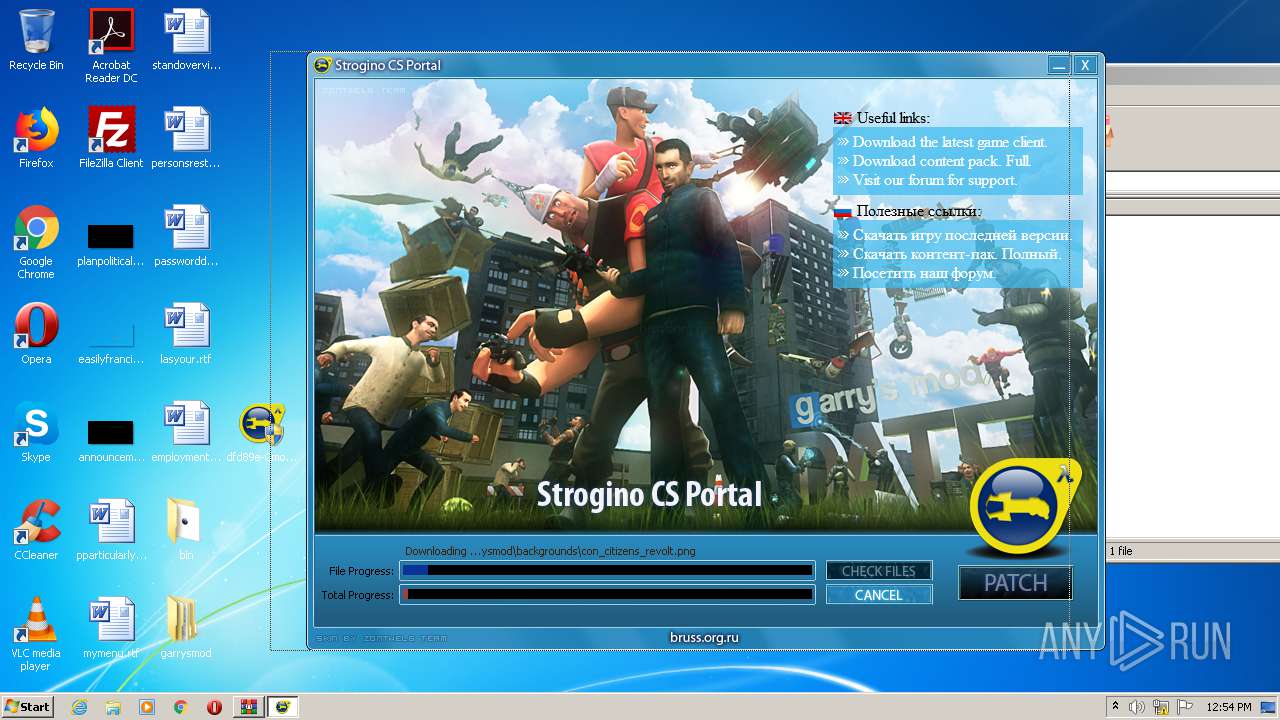
Task: Select the planpolitical... desktop file
Action: click(x=111, y=242)
